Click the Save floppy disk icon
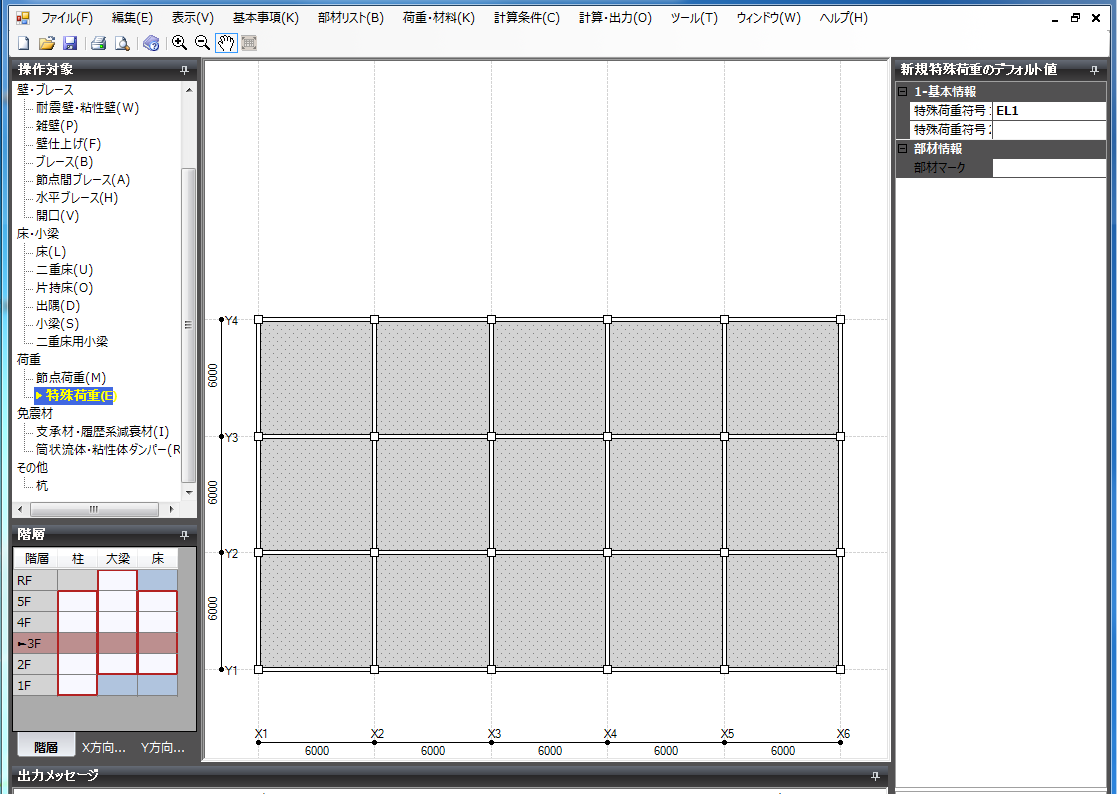 pyautogui.click(x=70, y=43)
